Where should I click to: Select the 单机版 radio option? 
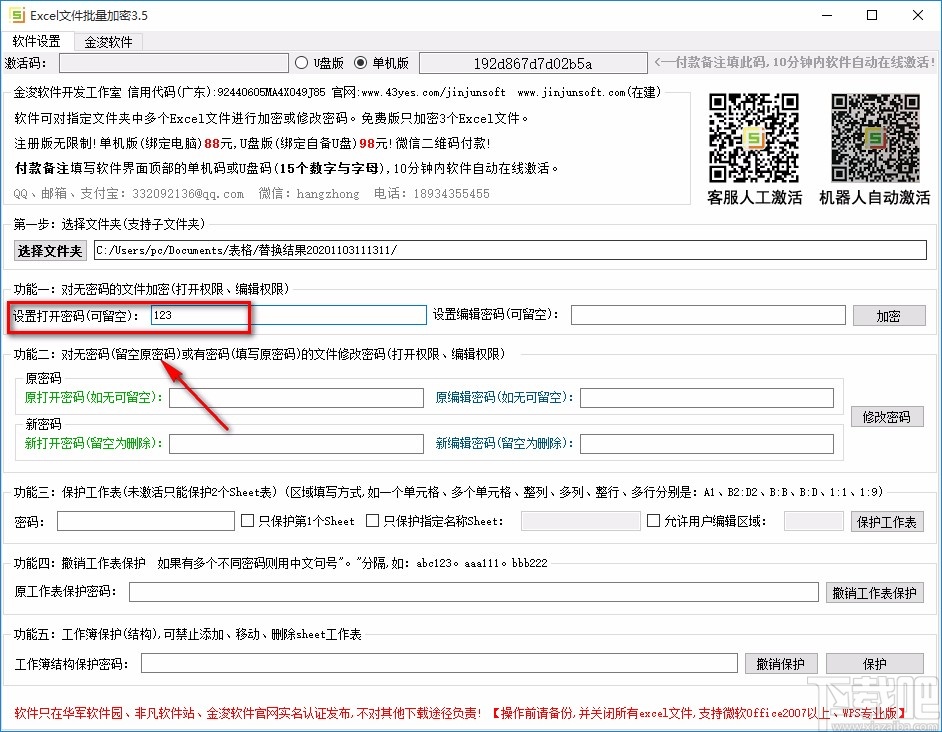[x=361, y=62]
